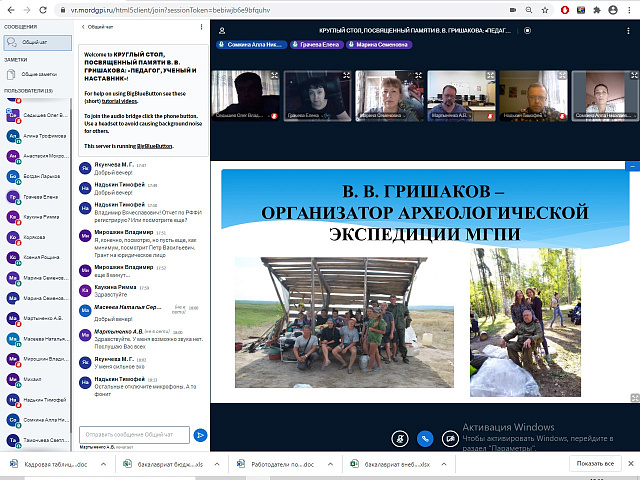Screen dimensions: 640x480
Task: Send the chat message
Action: coord(200,435)
